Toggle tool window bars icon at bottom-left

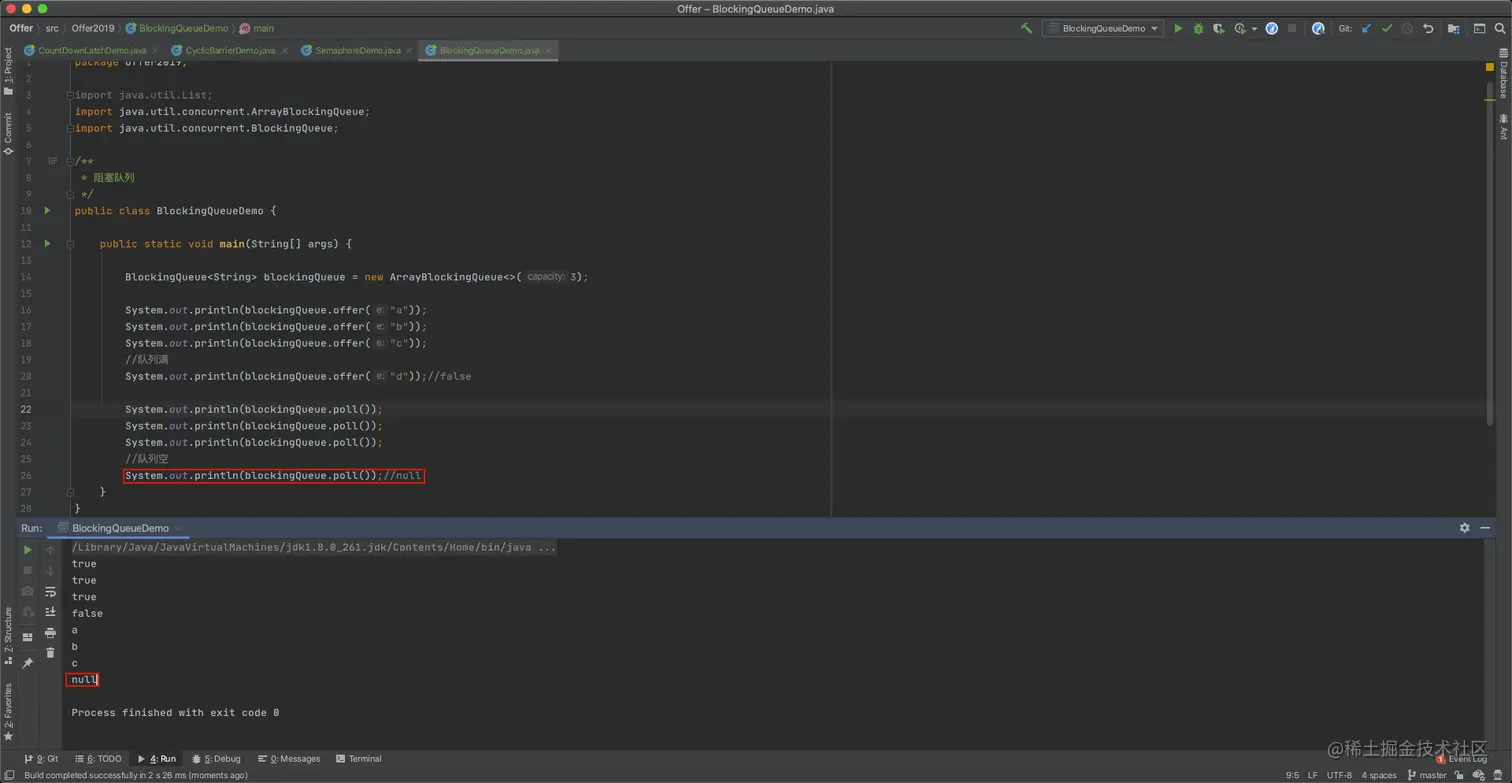pyautogui.click(x=10, y=775)
